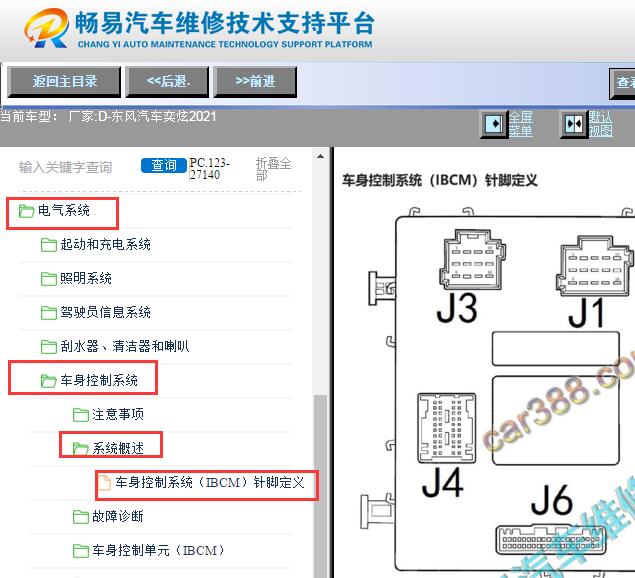Click the J1 connector in diagram
Viewport: 635px width, 578px height.
pyautogui.click(x=594, y=265)
